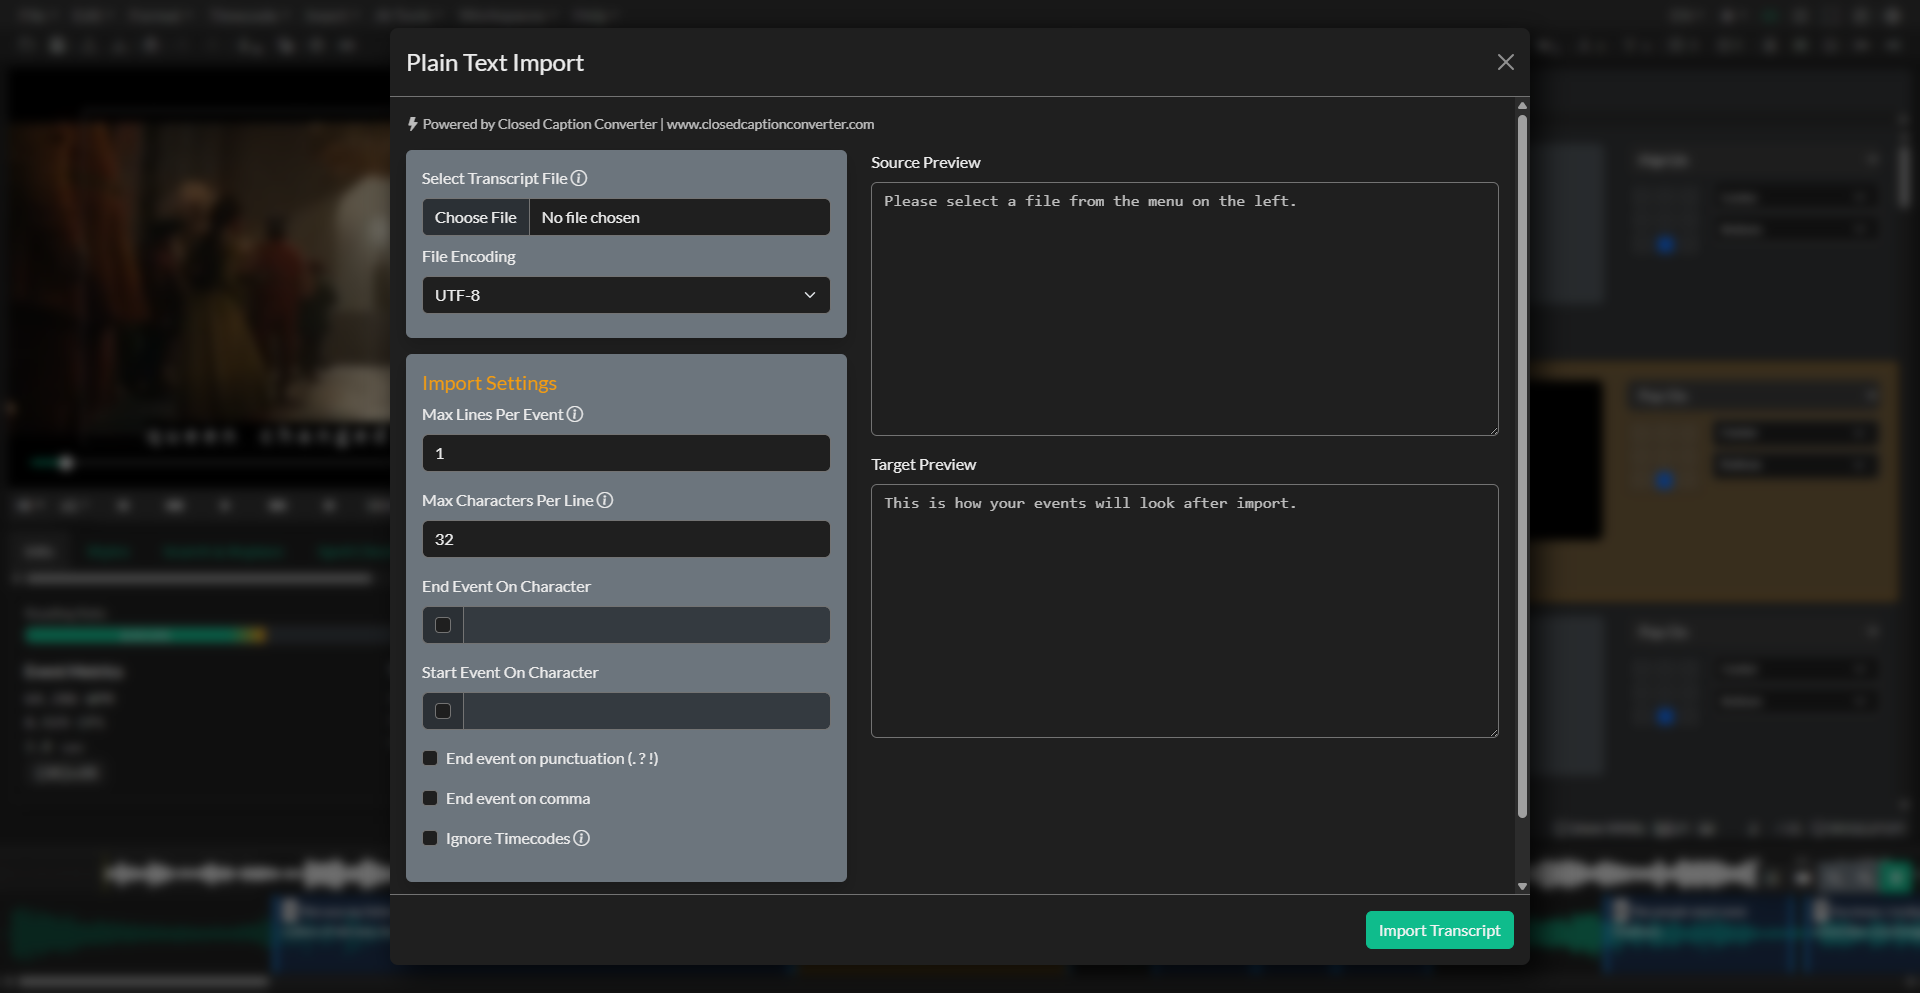
Task: Enable End event on punctuation
Action: (x=430, y=758)
